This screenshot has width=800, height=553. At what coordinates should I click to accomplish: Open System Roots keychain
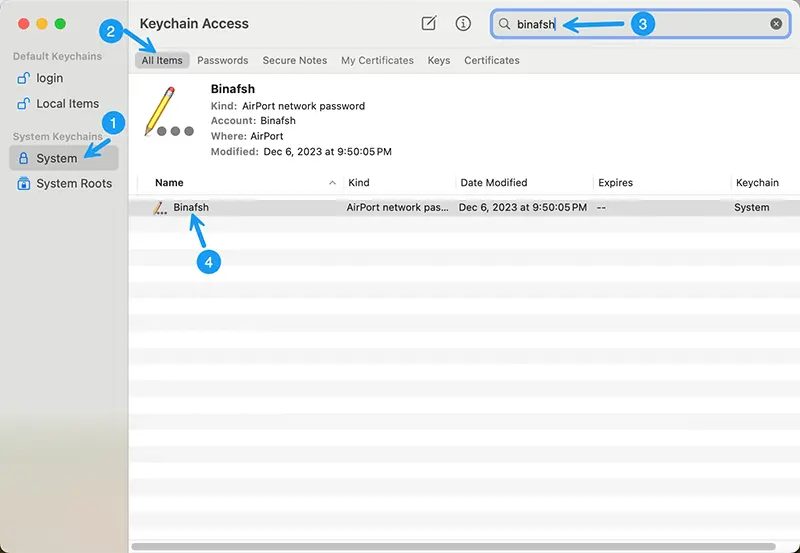(64, 184)
